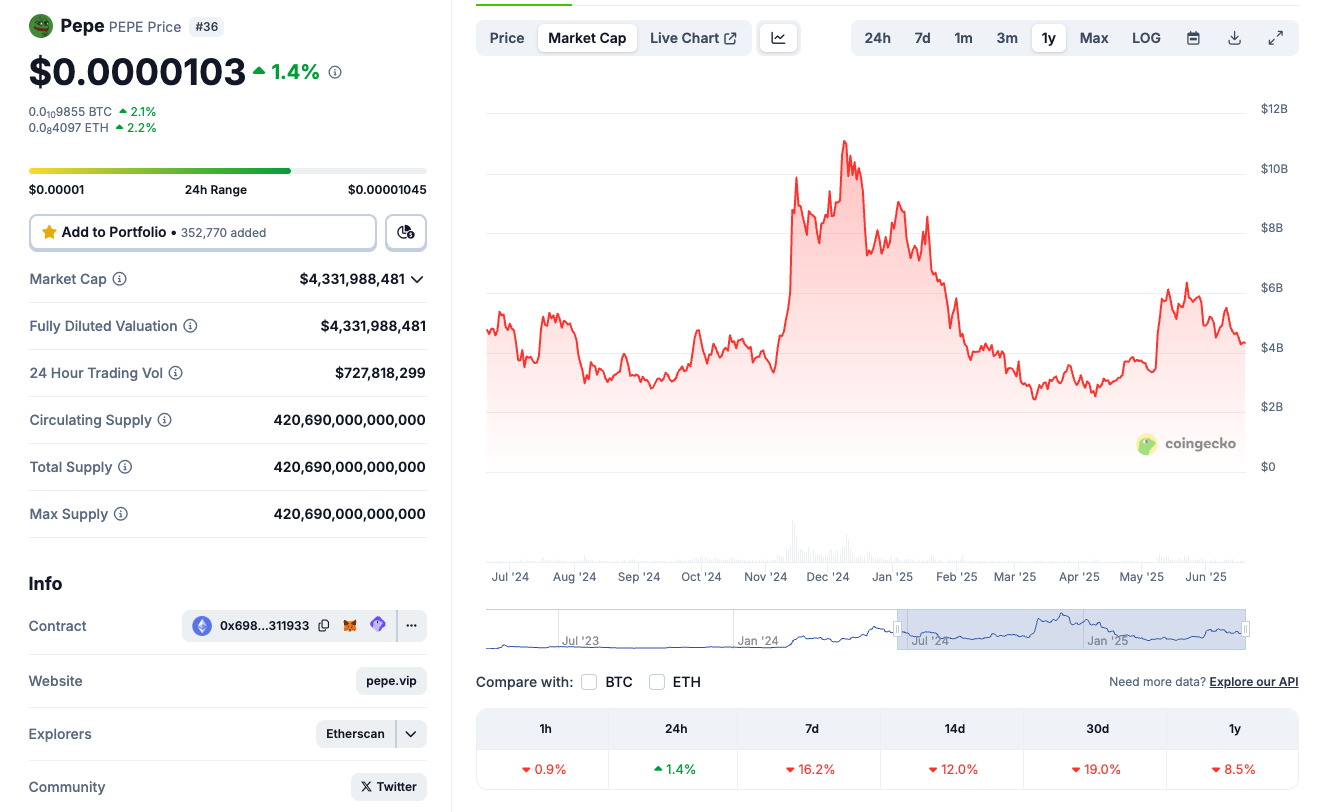
Task: Click right handle of chart range navigator
Action: [1245, 629]
